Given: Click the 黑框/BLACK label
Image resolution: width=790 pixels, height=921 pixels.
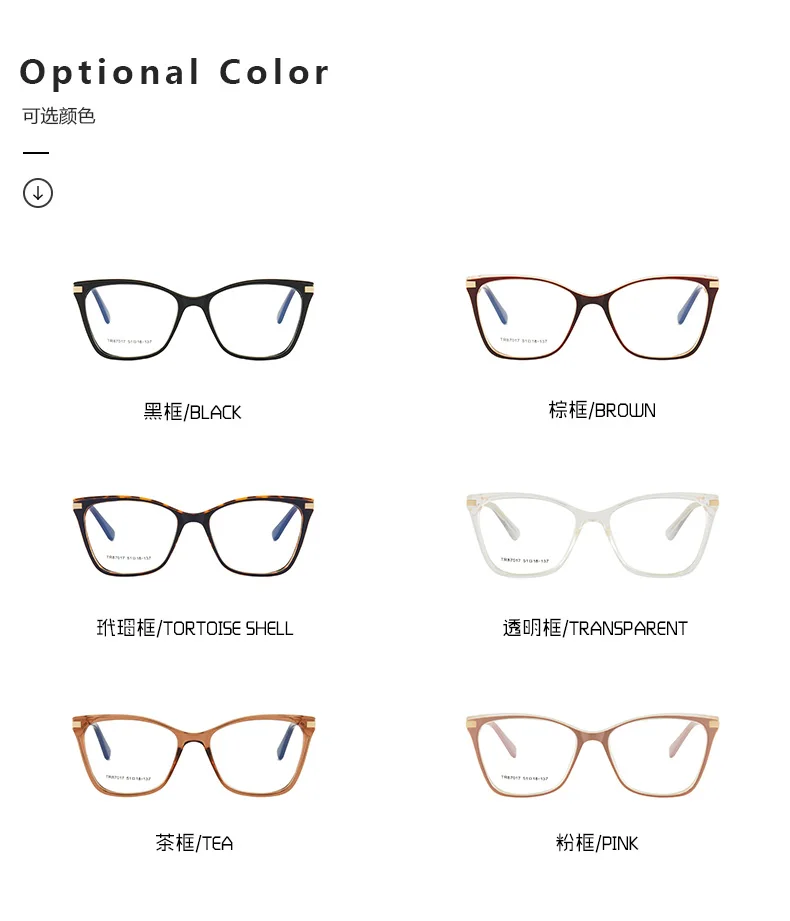Looking at the screenshot, I should point(192,412).
